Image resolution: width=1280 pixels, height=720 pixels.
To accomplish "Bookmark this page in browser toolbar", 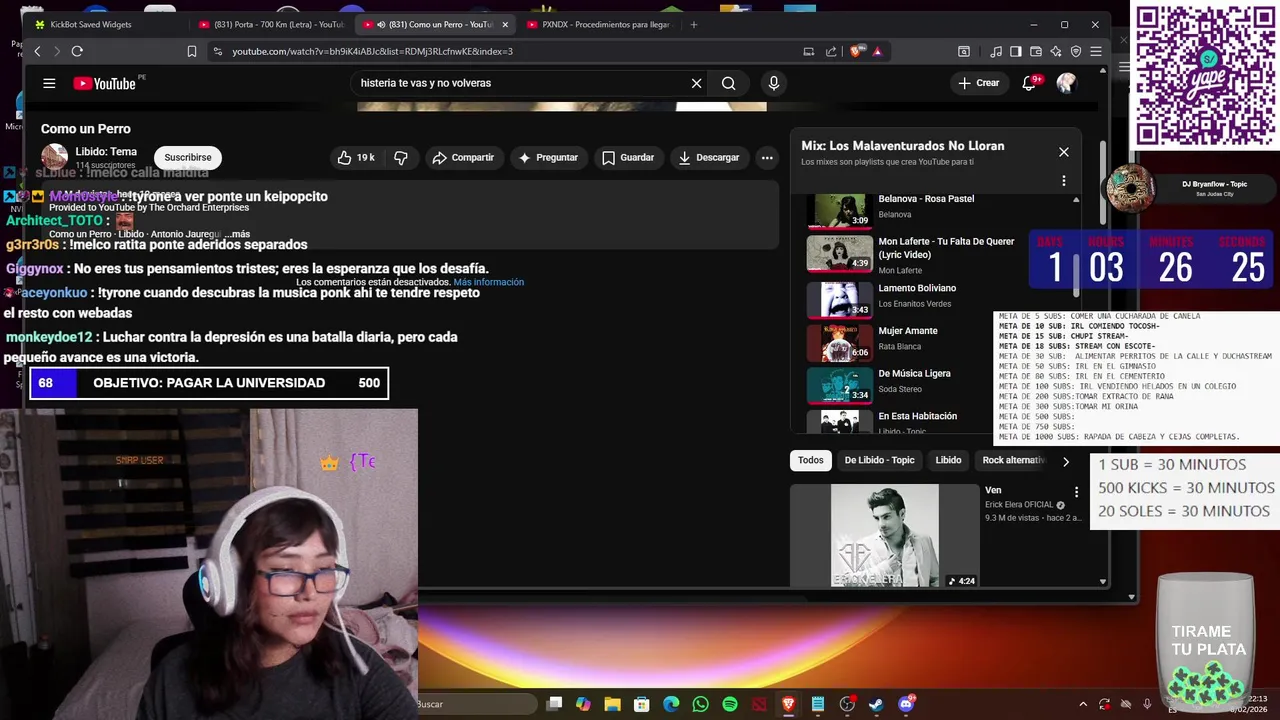I will point(192,51).
